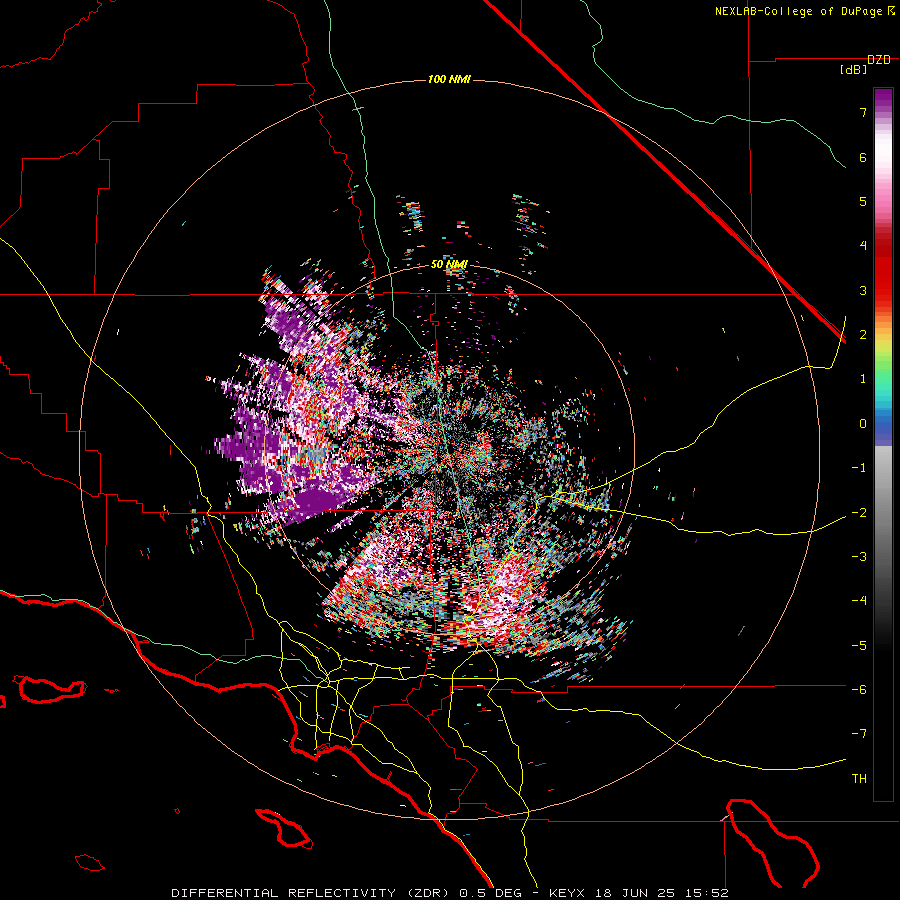Screen dimensions: 900x900
Task: Click the 7 tick label on scale
Action: pyautogui.click(x=863, y=112)
